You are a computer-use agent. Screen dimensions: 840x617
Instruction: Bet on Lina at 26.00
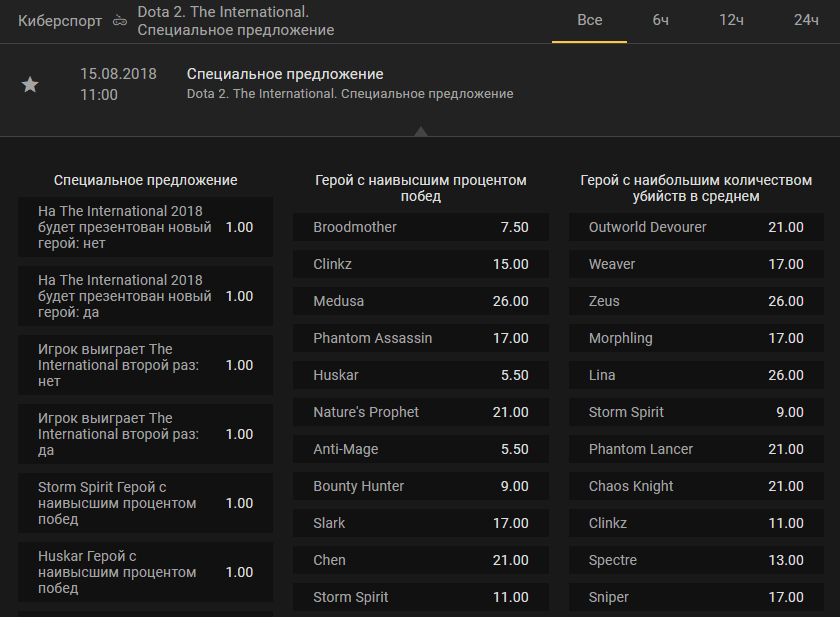pos(696,375)
